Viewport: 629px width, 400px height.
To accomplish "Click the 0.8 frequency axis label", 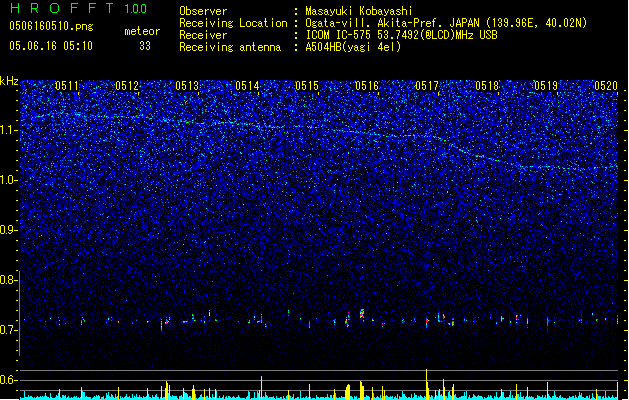I will click(x=8, y=280).
